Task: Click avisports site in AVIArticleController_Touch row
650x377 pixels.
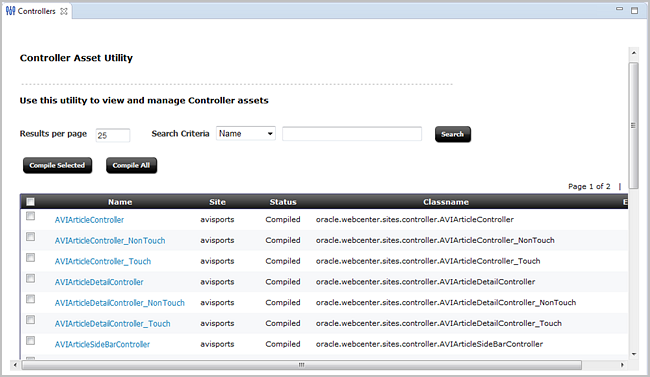Action: [217, 261]
